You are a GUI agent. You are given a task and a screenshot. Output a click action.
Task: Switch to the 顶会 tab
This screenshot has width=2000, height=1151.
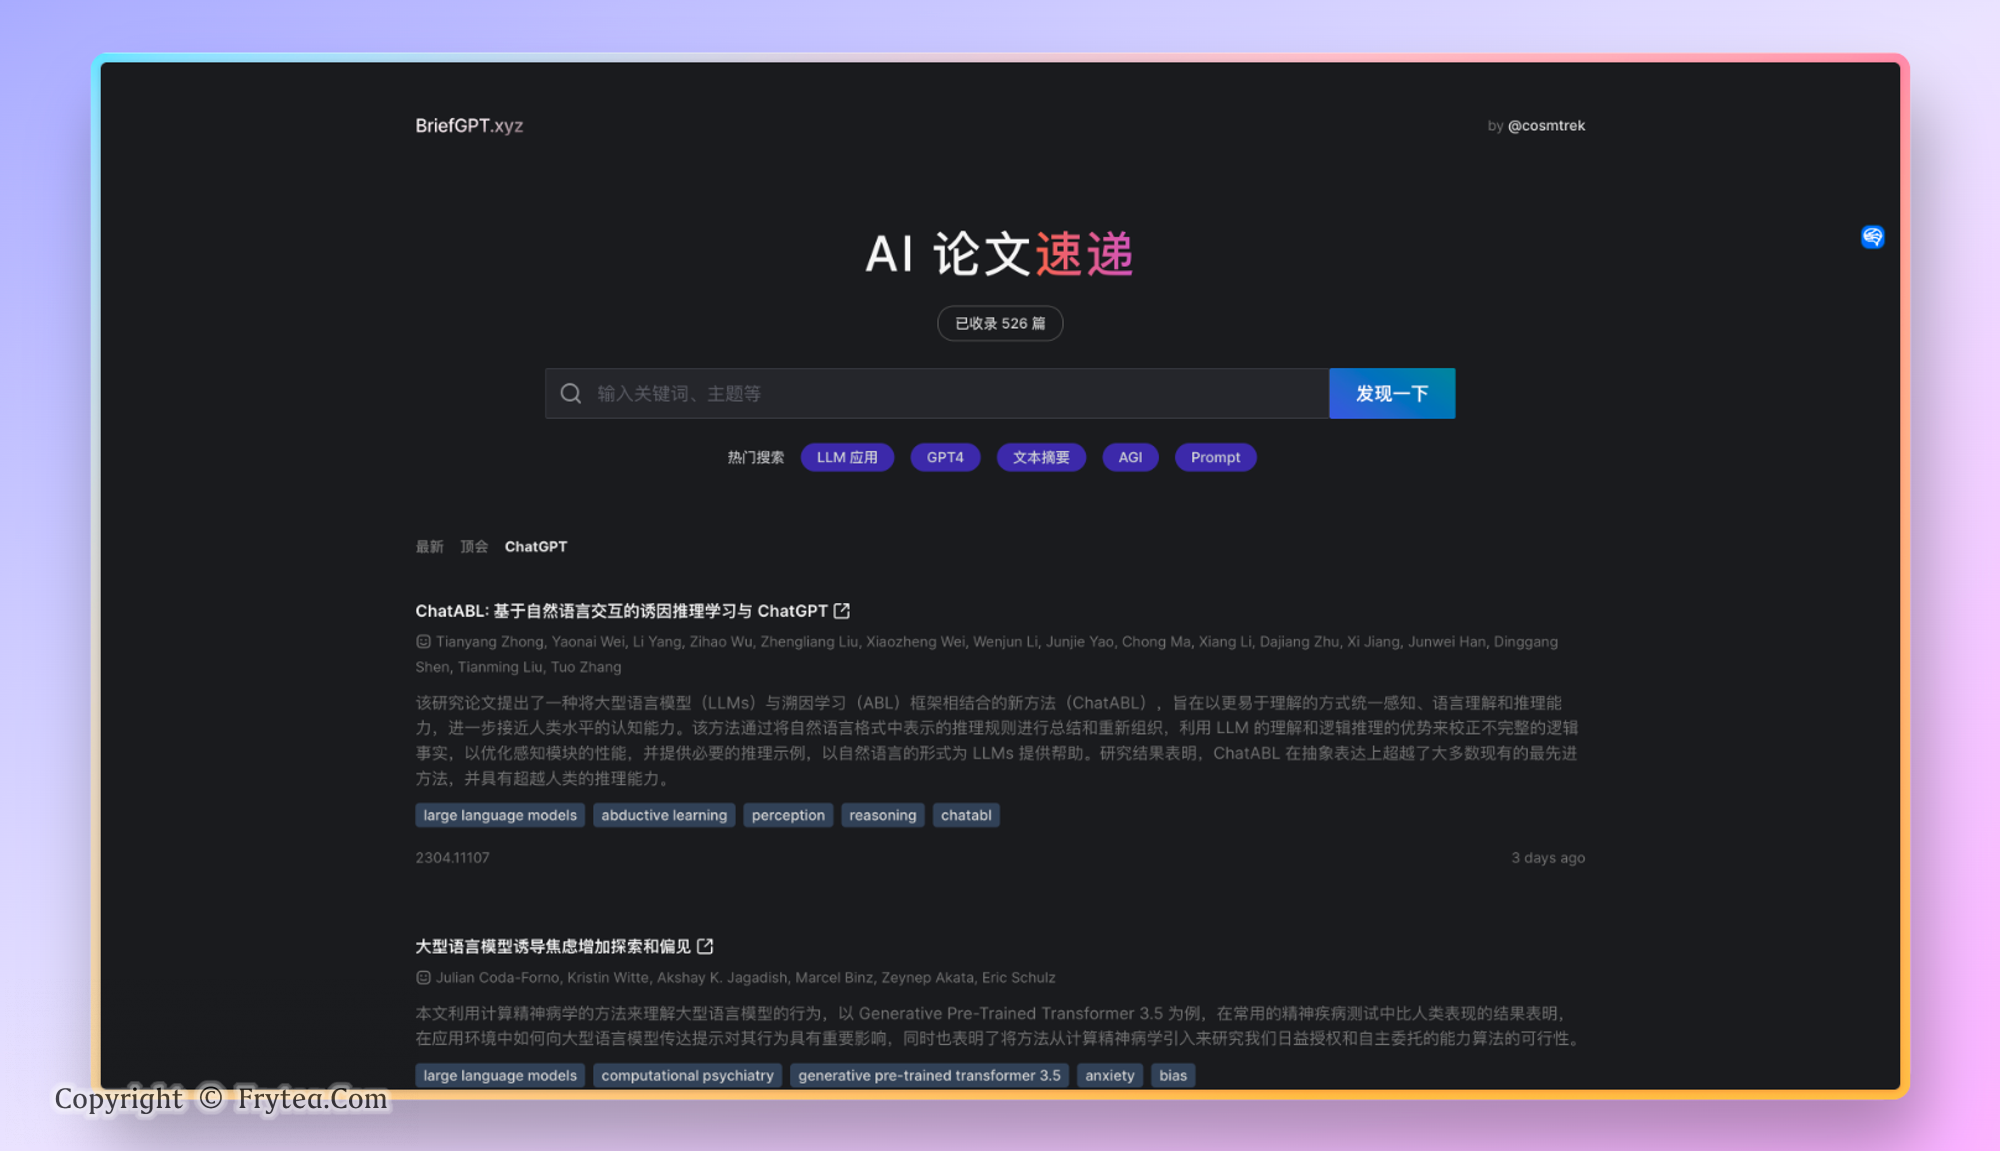(474, 547)
